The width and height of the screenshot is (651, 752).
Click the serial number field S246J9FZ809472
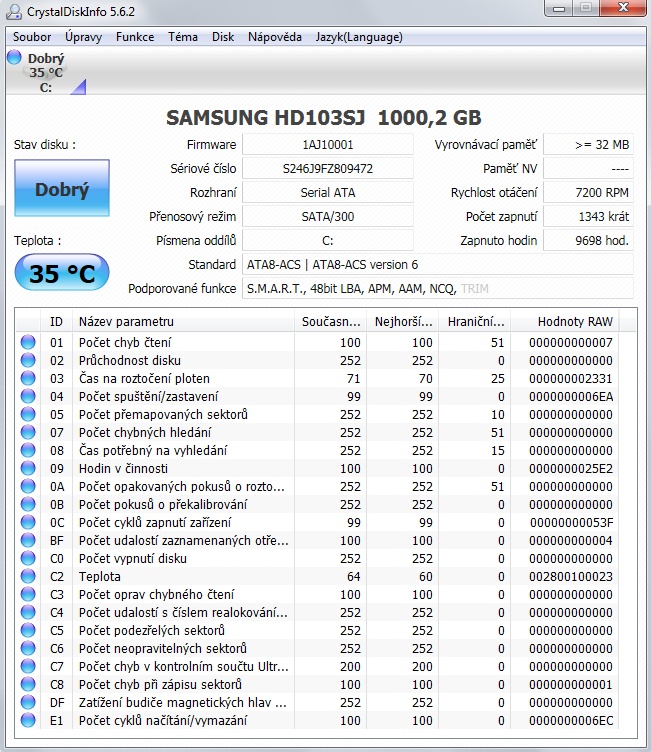[x=328, y=168]
